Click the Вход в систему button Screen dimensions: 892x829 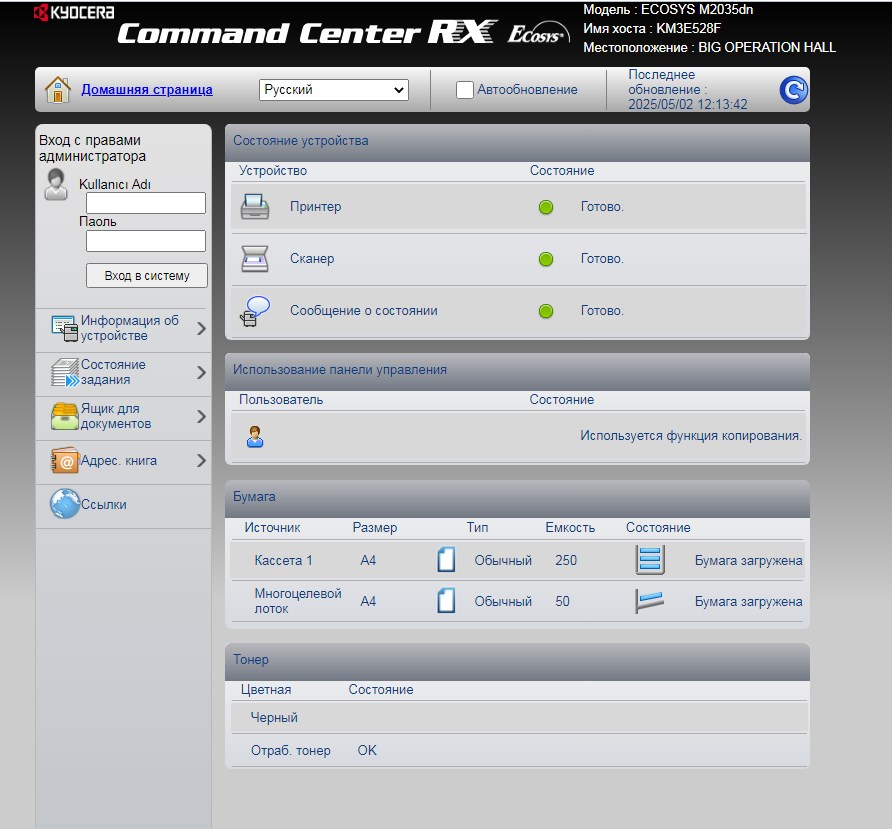[147, 275]
